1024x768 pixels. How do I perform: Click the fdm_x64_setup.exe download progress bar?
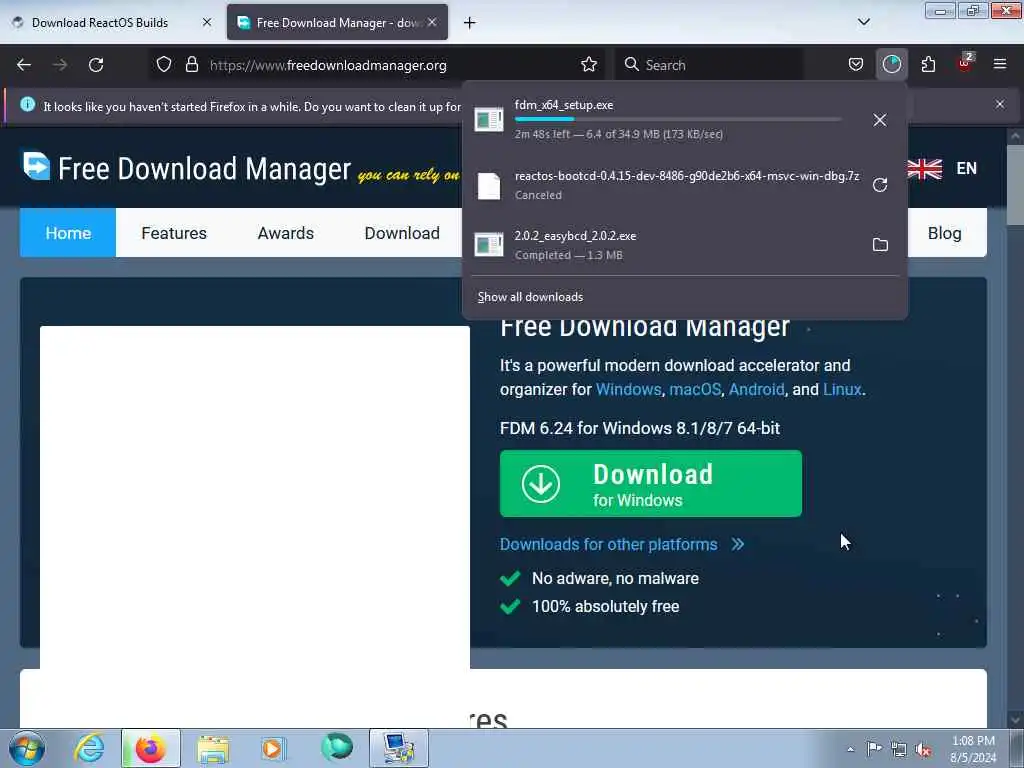coord(678,119)
